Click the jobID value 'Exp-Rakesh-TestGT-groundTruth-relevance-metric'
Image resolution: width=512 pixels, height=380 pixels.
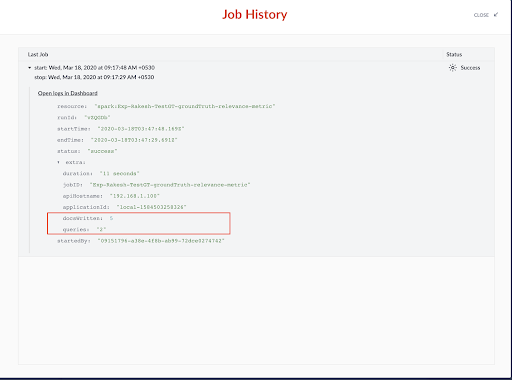[170, 185]
